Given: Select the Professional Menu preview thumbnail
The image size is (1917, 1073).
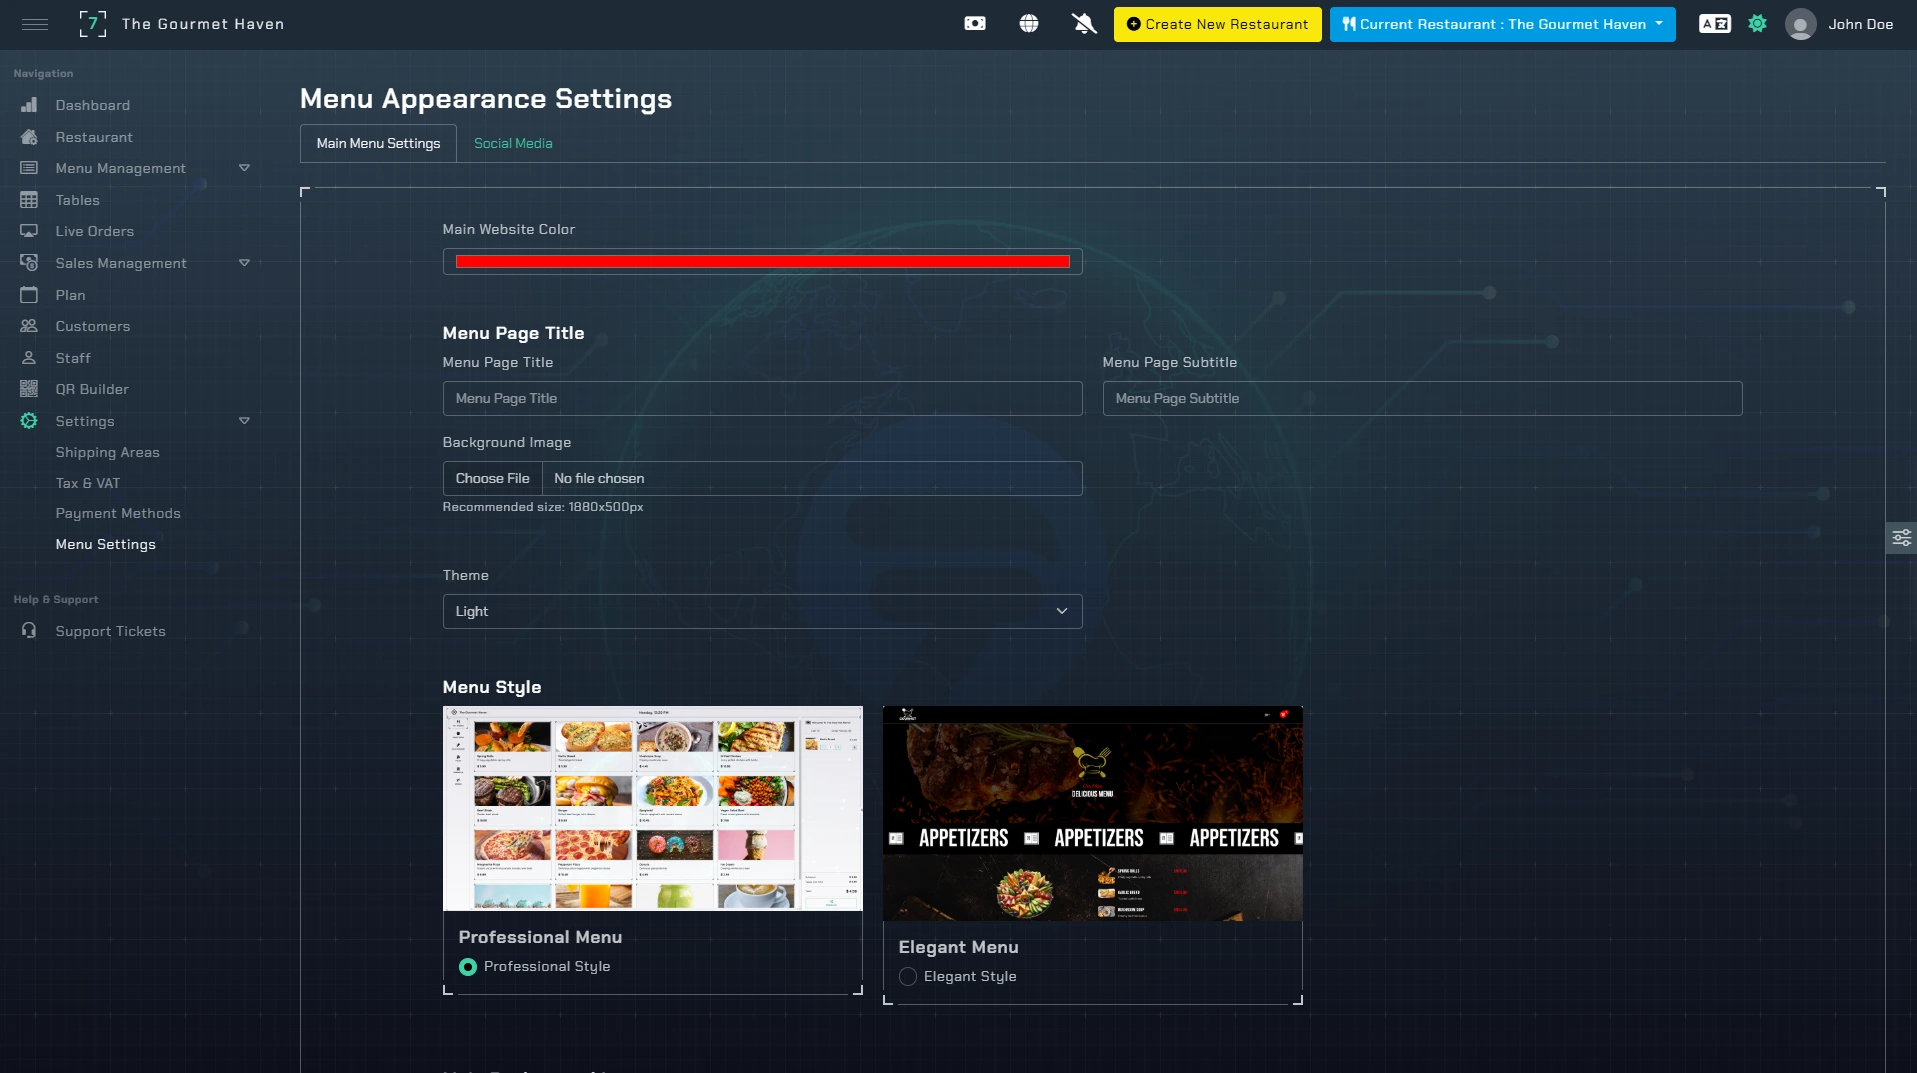Looking at the screenshot, I should (x=652, y=808).
